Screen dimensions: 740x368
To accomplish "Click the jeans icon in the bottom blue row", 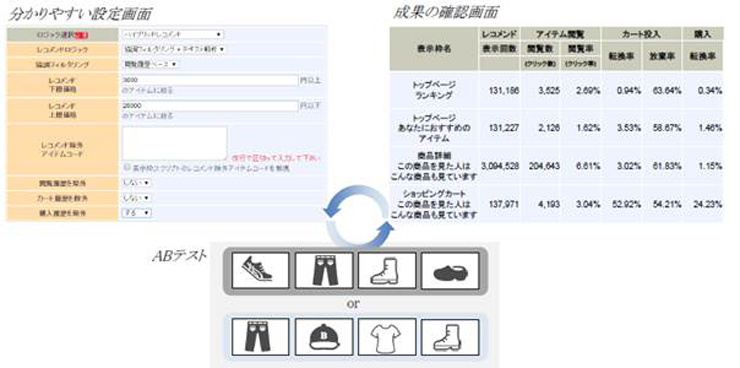I will (x=260, y=337).
